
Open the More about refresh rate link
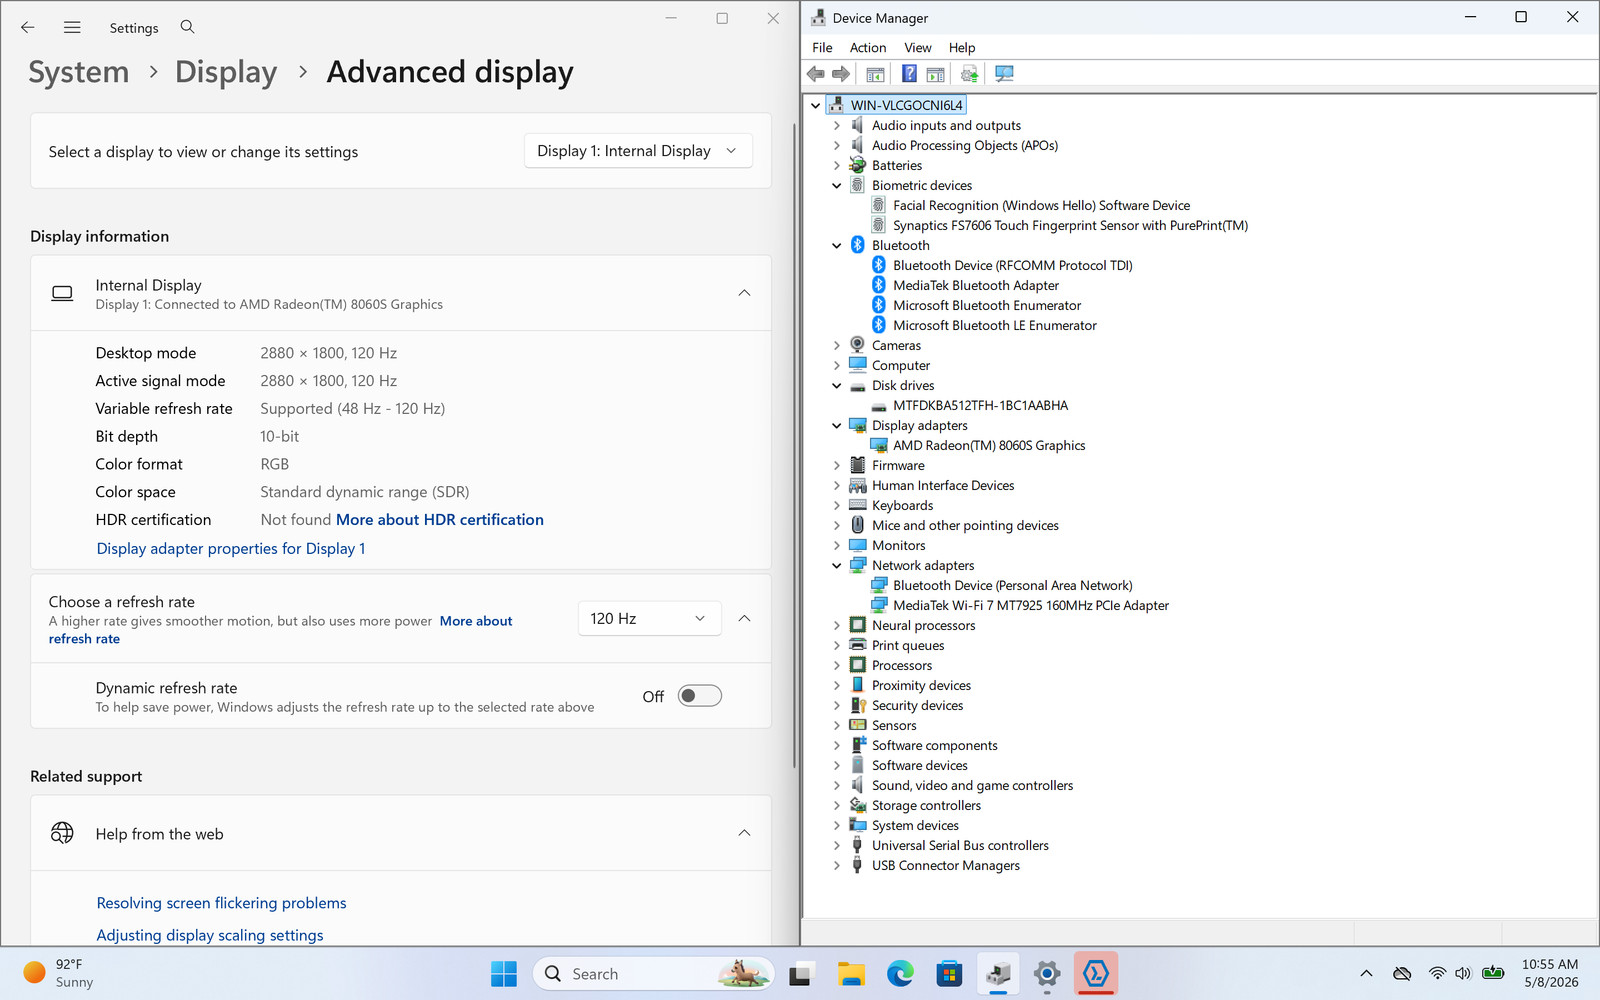(x=280, y=630)
